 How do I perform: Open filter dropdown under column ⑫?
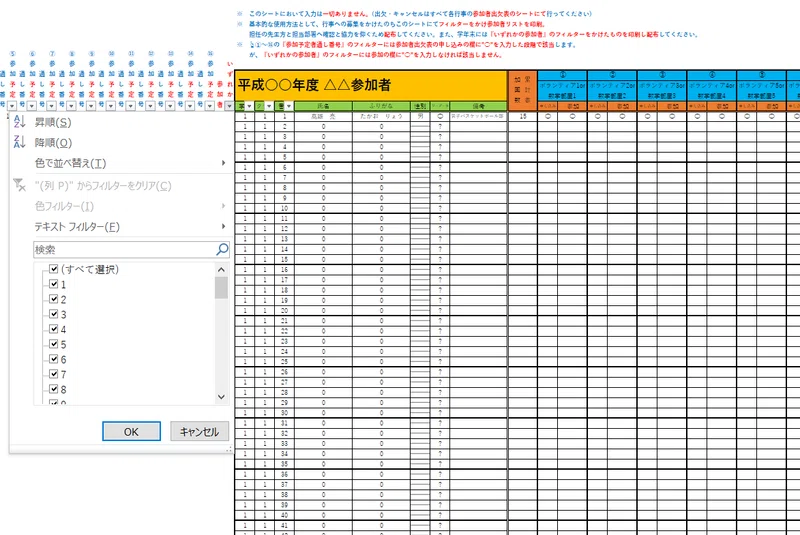pyautogui.click(x=151, y=106)
